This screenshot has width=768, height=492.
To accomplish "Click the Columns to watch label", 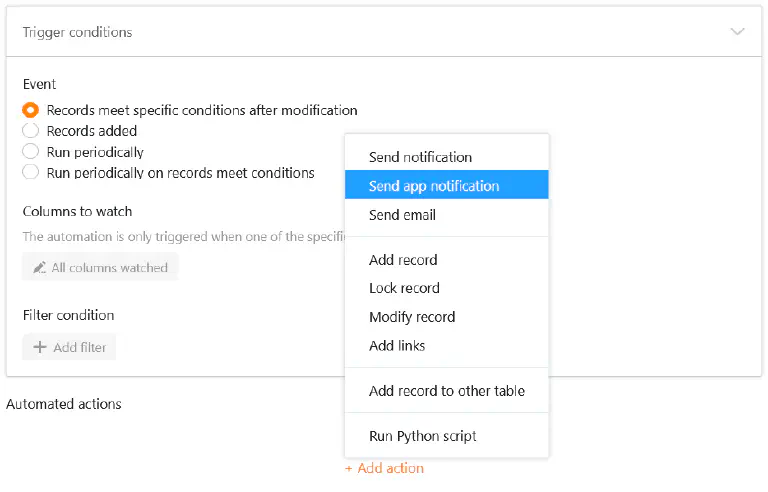I will (77, 212).
